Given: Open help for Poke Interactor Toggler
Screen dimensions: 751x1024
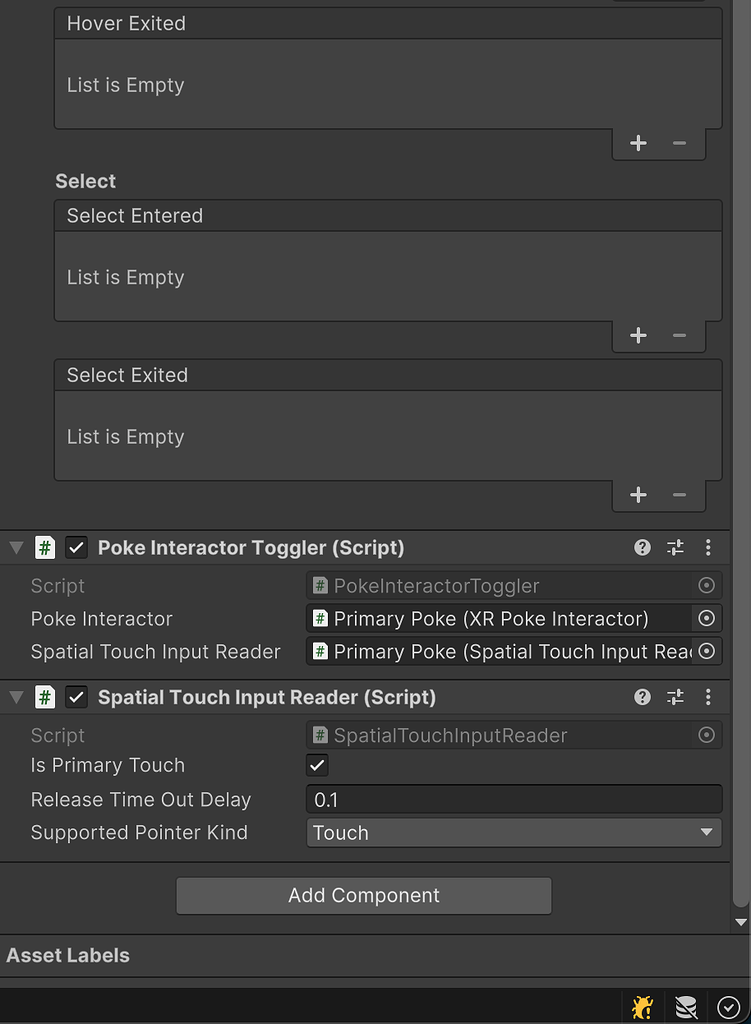Looking at the screenshot, I should pyautogui.click(x=643, y=547).
